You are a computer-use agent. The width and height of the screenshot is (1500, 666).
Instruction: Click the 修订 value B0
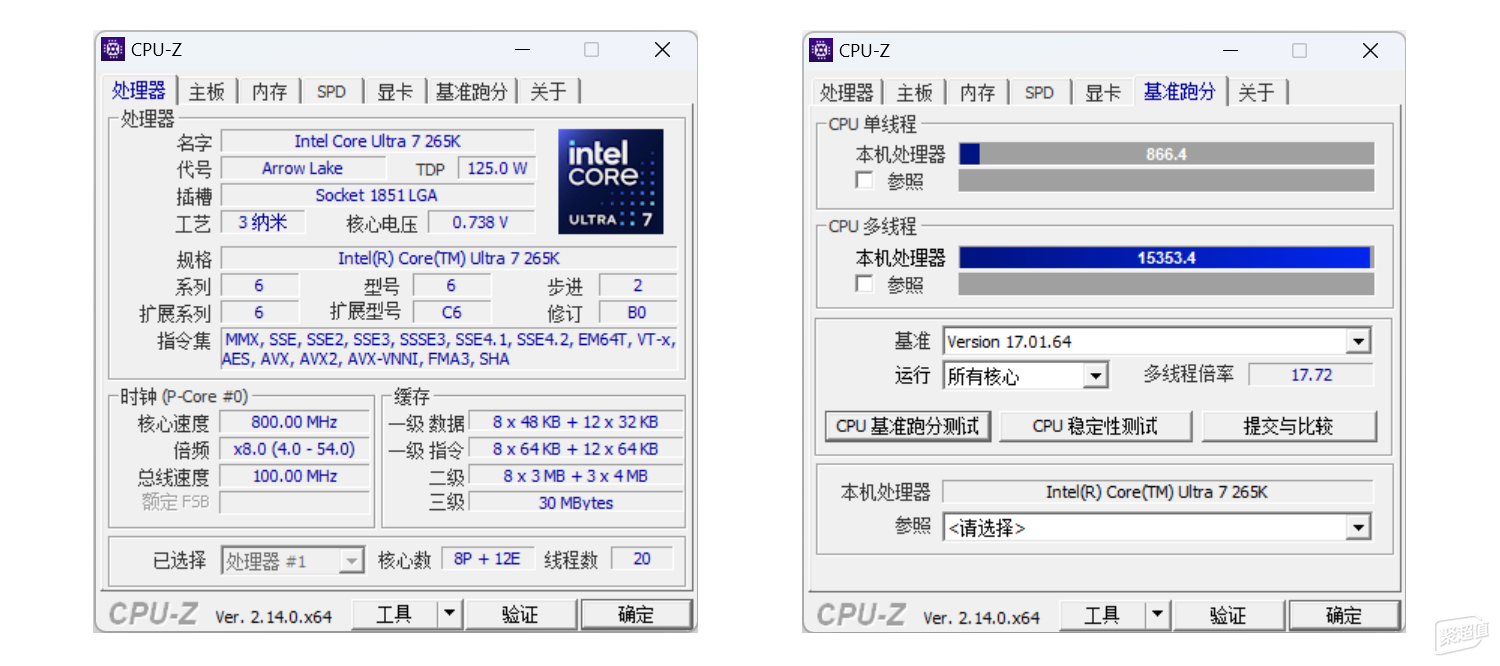638,312
